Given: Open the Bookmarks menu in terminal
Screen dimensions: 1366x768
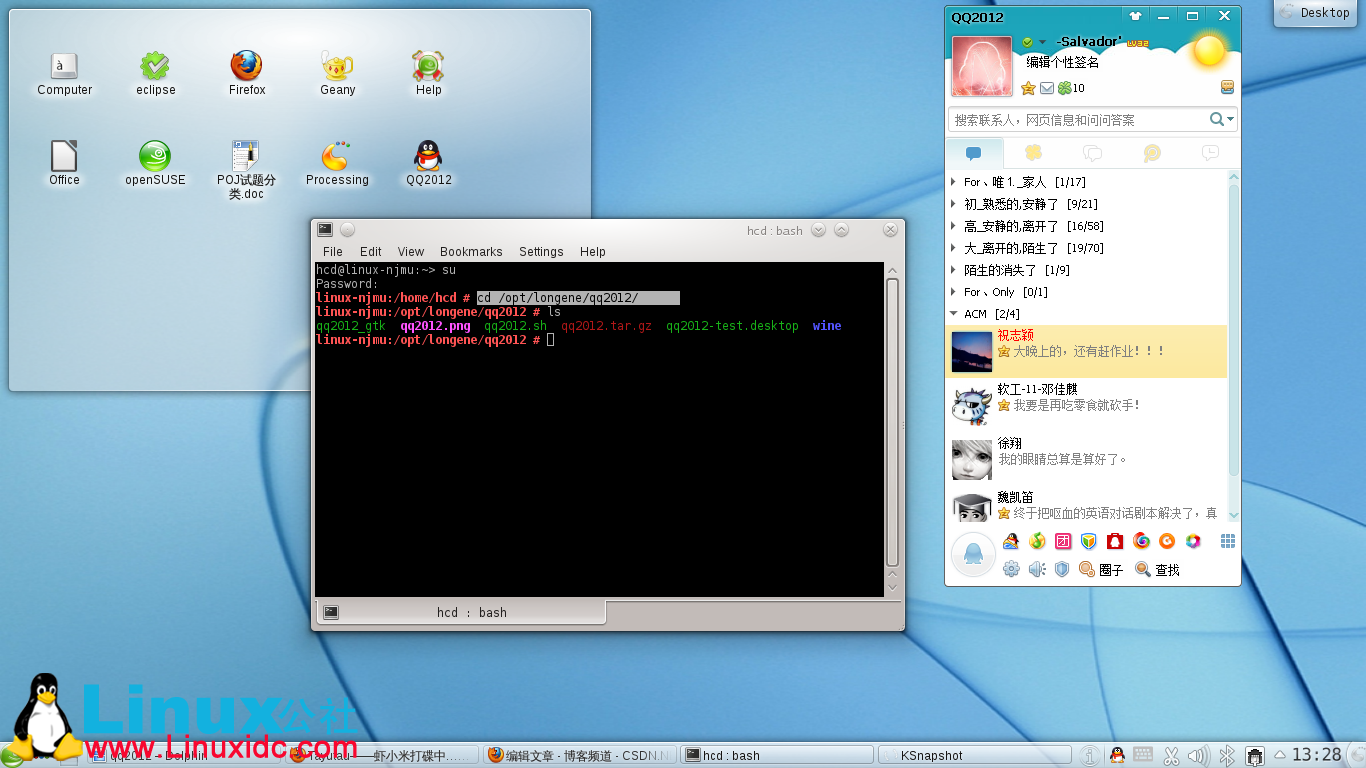Looking at the screenshot, I should [x=471, y=252].
